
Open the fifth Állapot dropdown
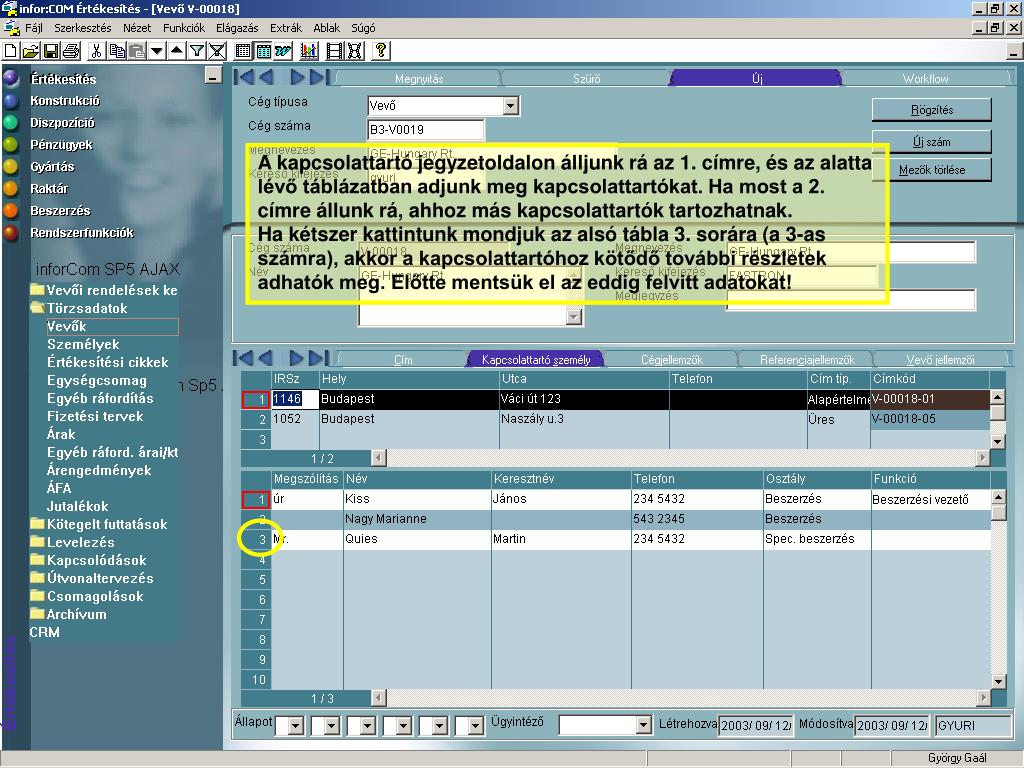pyautogui.click(x=440, y=725)
